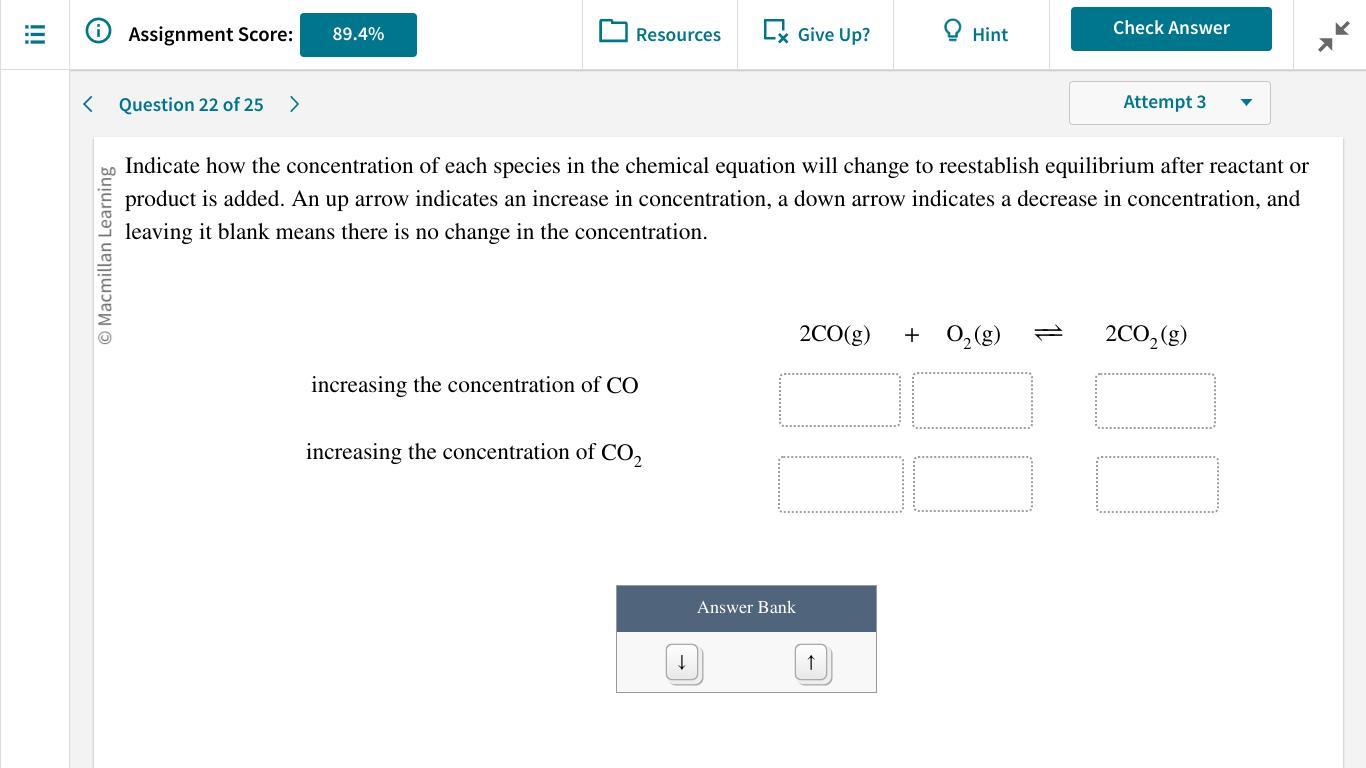Screen dimensions: 1366x768
Task: Submit with Check Answer button
Action: (1171, 29)
